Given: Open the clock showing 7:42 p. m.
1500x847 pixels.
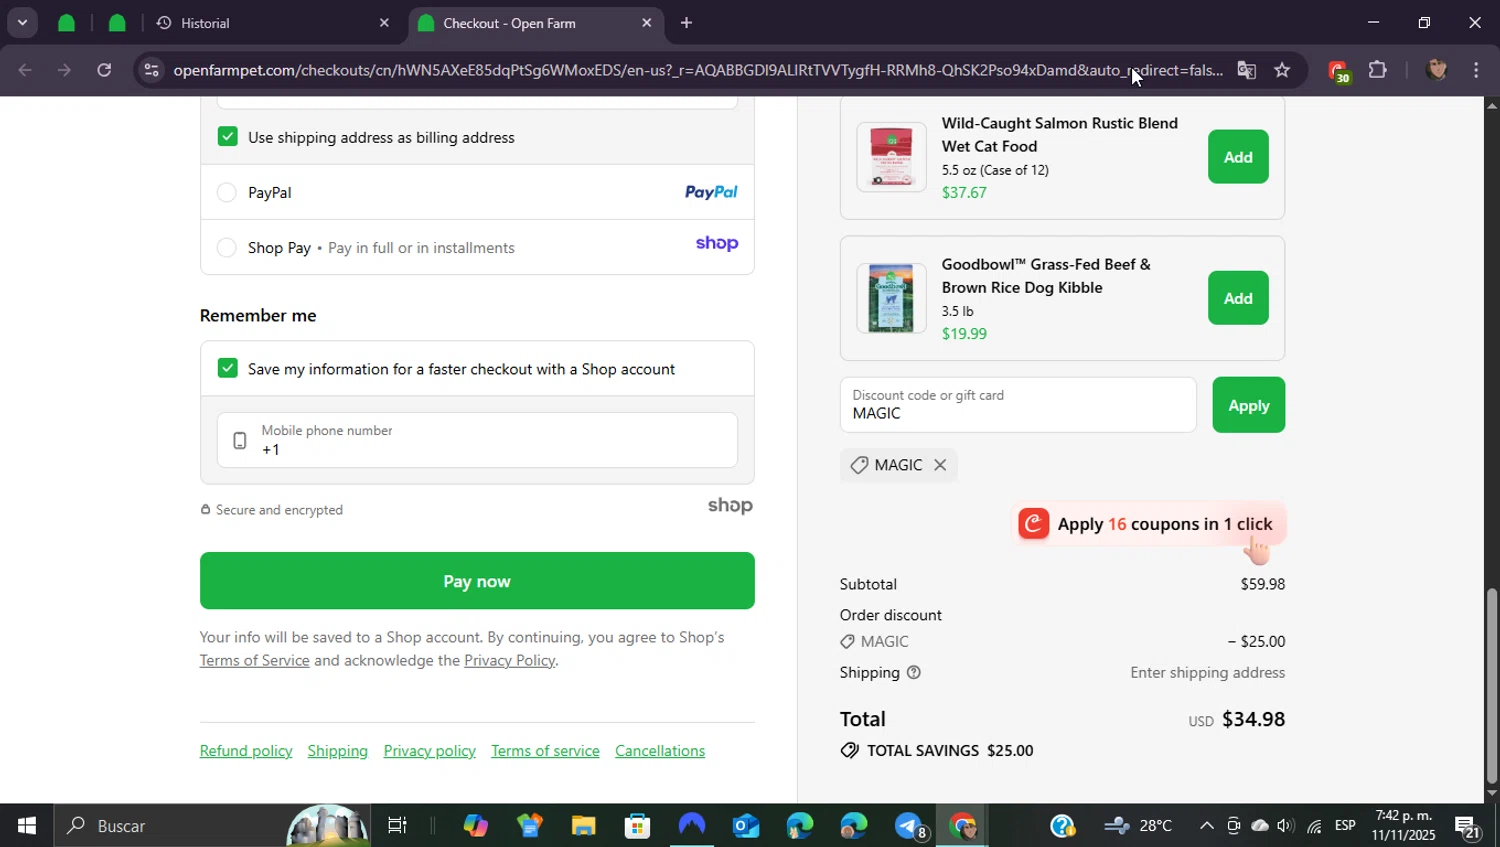Looking at the screenshot, I should 1403,826.
